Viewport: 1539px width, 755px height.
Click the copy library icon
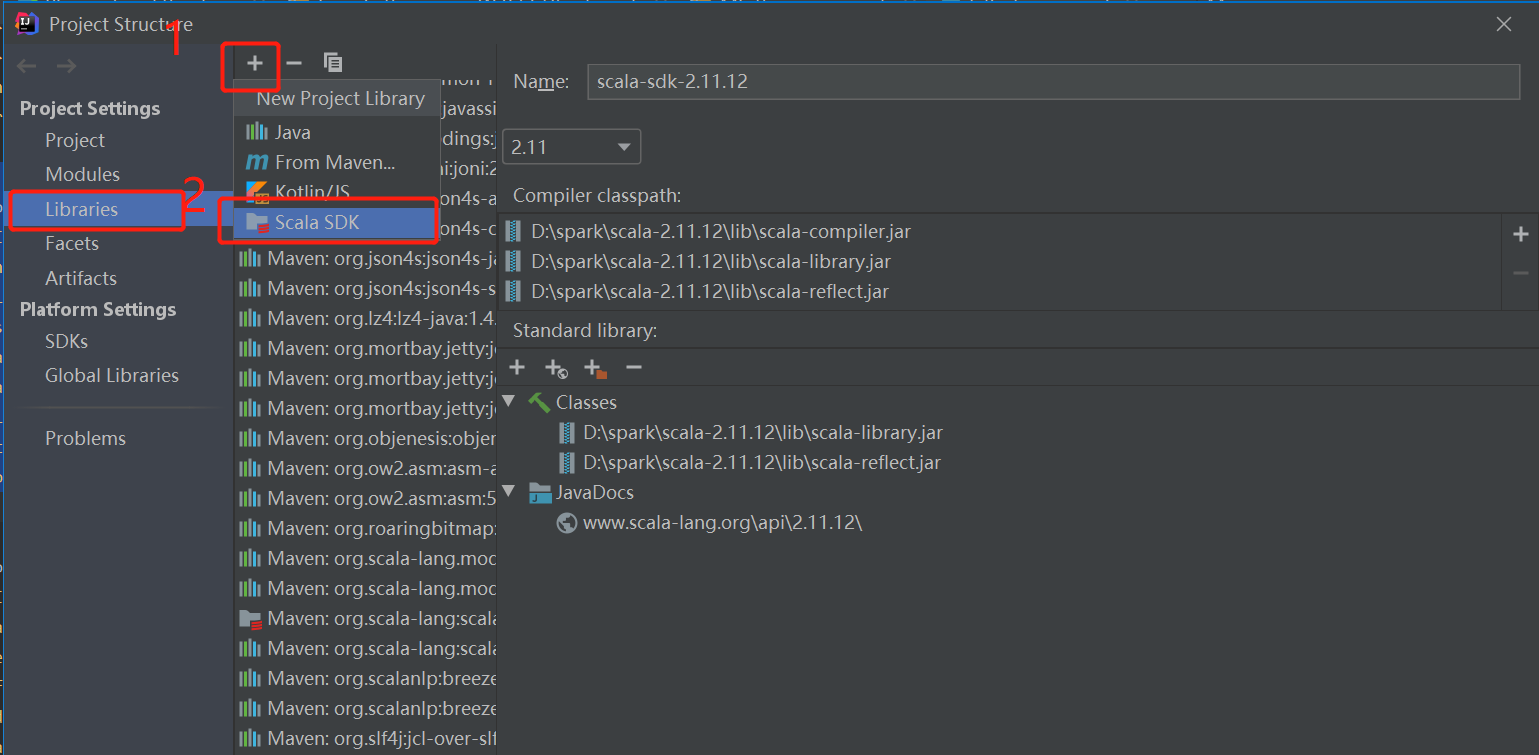point(333,63)
